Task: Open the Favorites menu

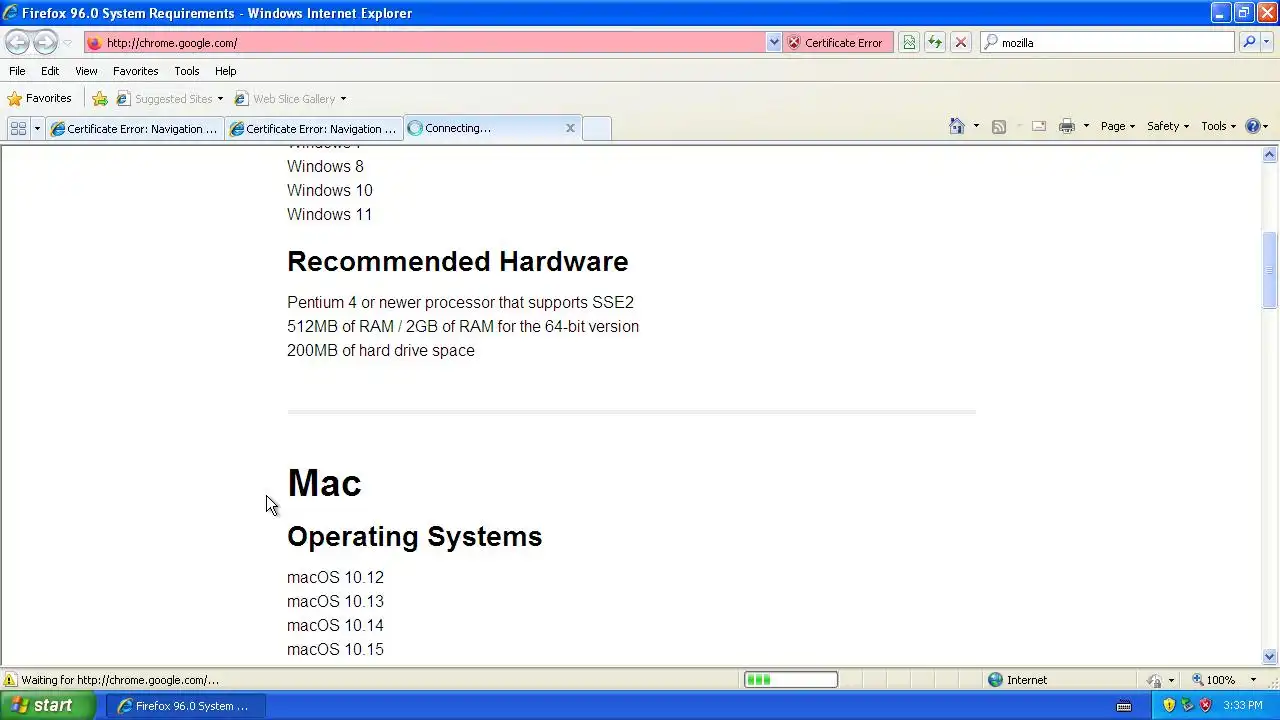Action: 135,71
